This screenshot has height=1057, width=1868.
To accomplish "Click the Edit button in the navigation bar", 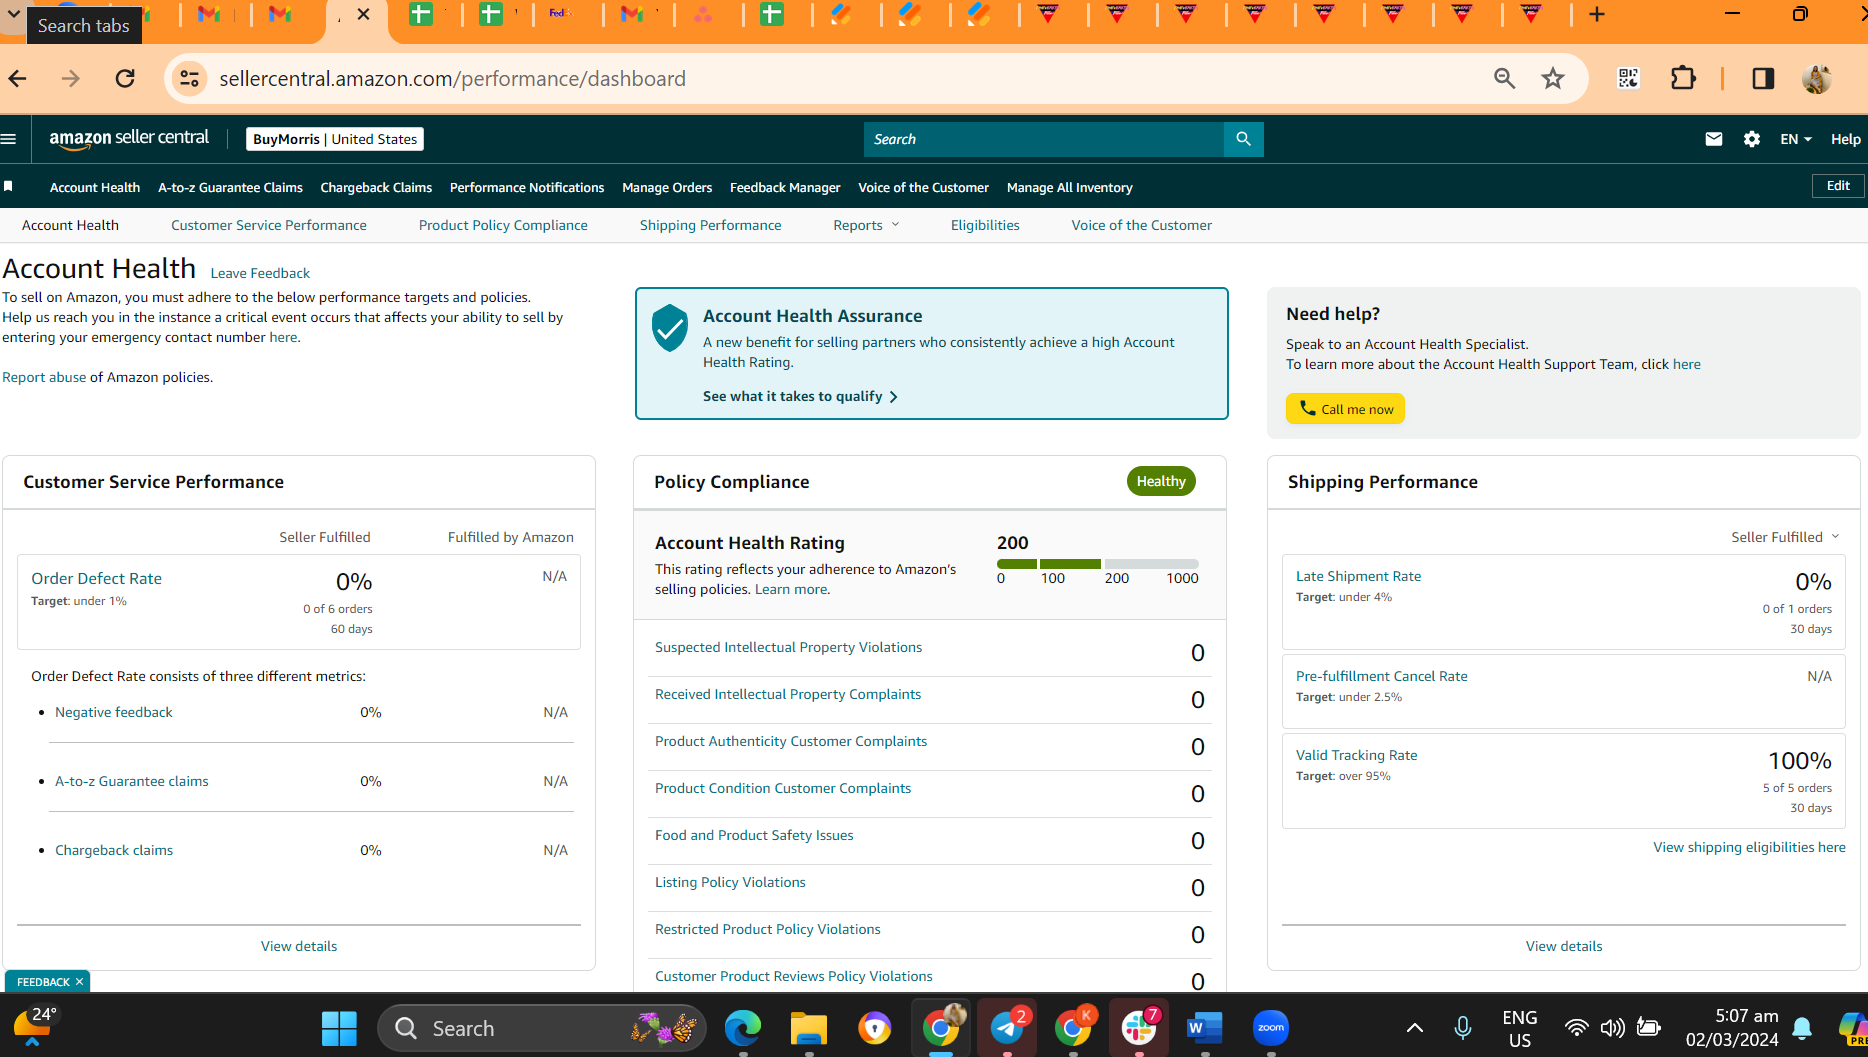I will tap(1838, 186).
